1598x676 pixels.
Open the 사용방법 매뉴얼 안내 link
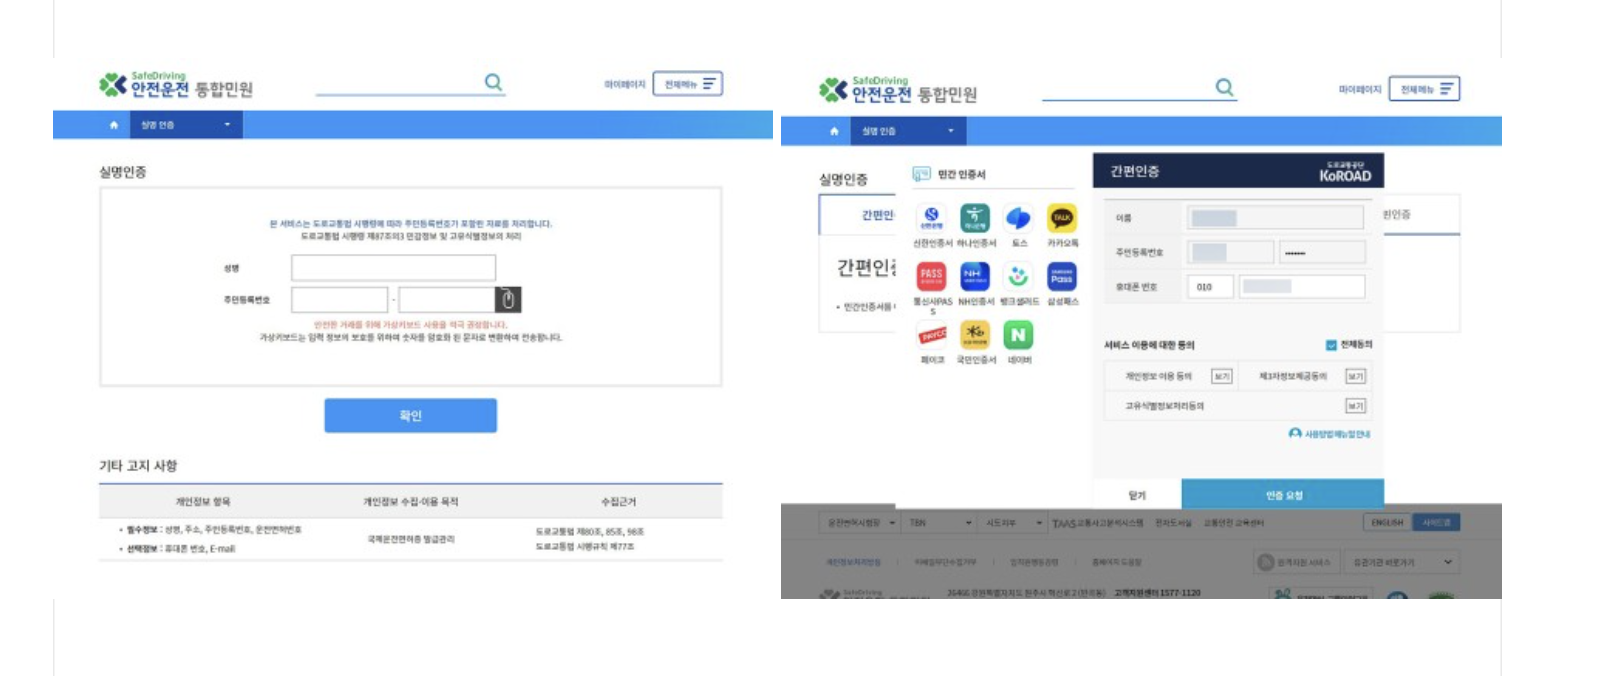click(1330, 434)
